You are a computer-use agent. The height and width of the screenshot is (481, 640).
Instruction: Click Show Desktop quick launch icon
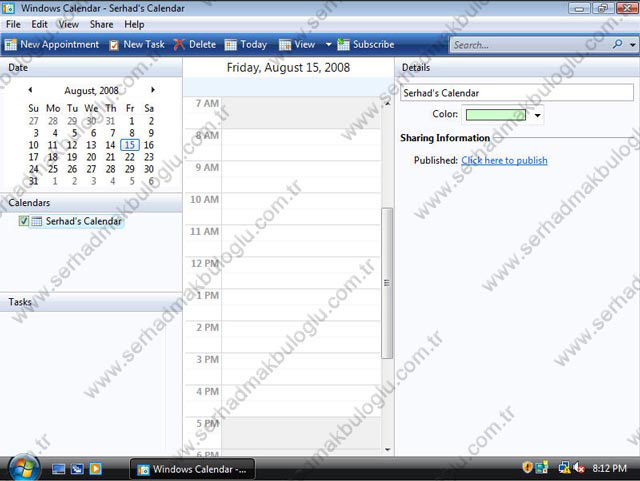[x=58, y=469]
